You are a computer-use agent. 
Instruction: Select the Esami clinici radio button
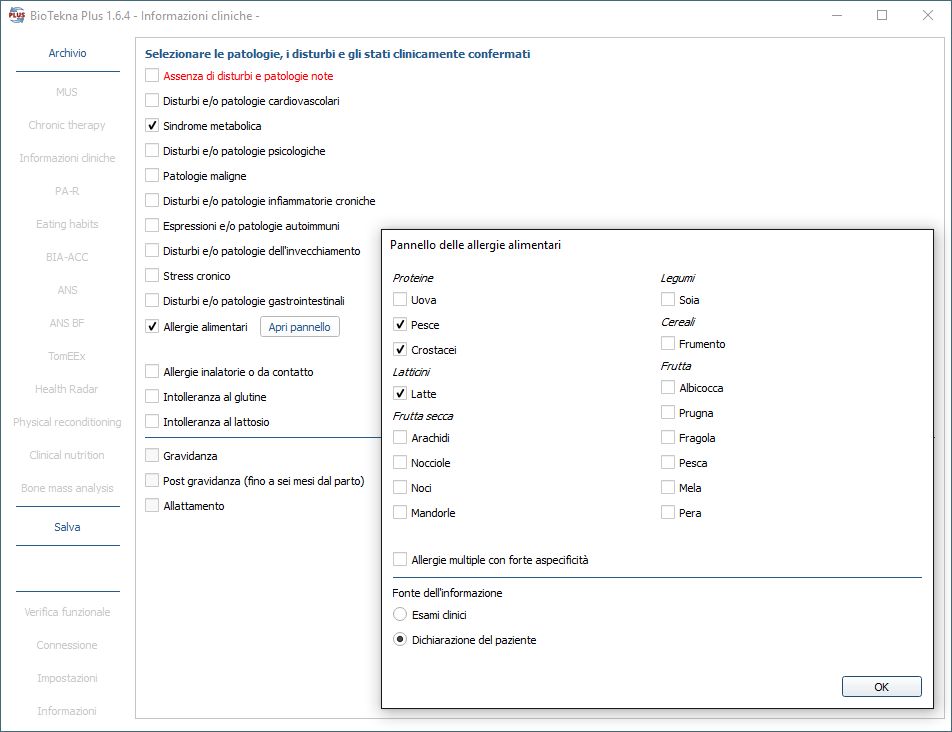(401, 615)
